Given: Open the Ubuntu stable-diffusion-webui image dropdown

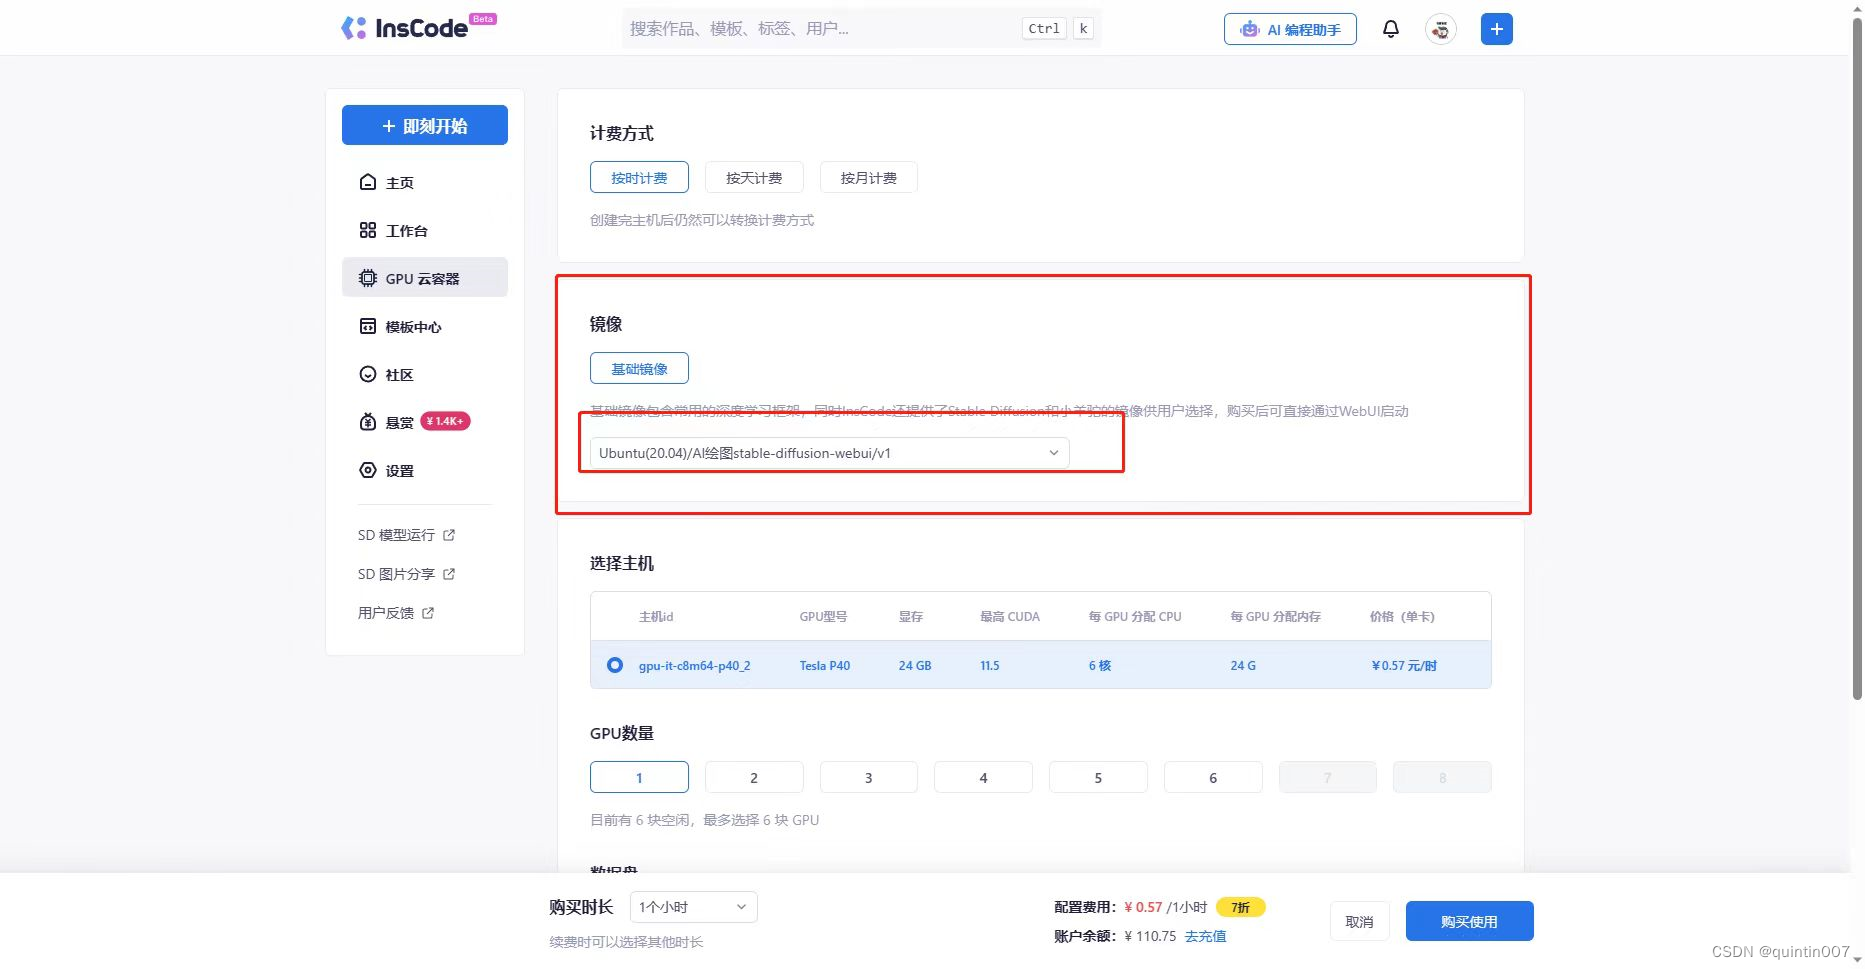Looking at the screenshot, I should pyautogui.click(x=829, y=453).
